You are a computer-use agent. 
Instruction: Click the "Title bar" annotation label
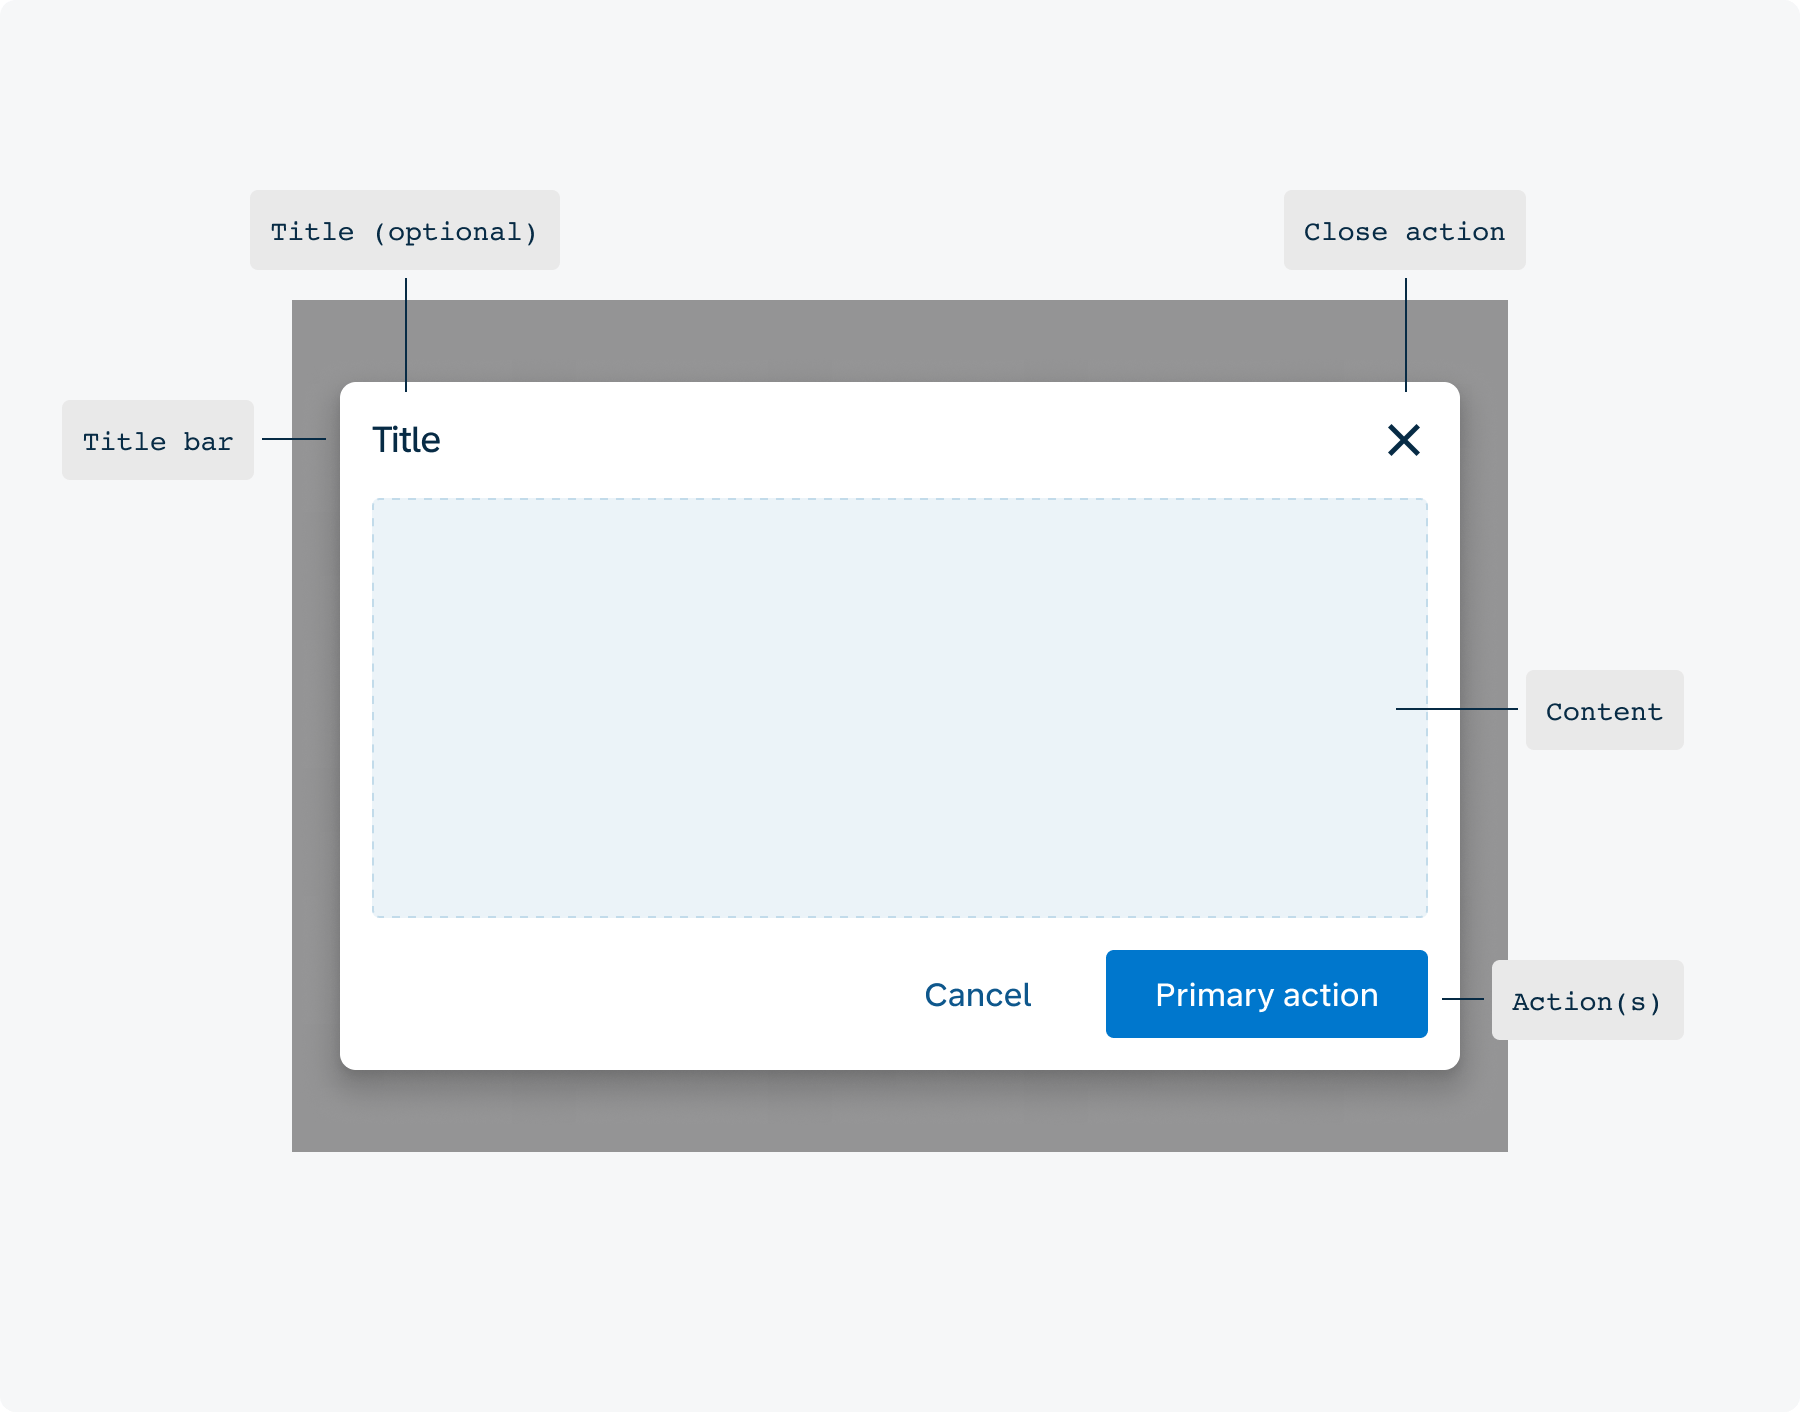(158, 440)
